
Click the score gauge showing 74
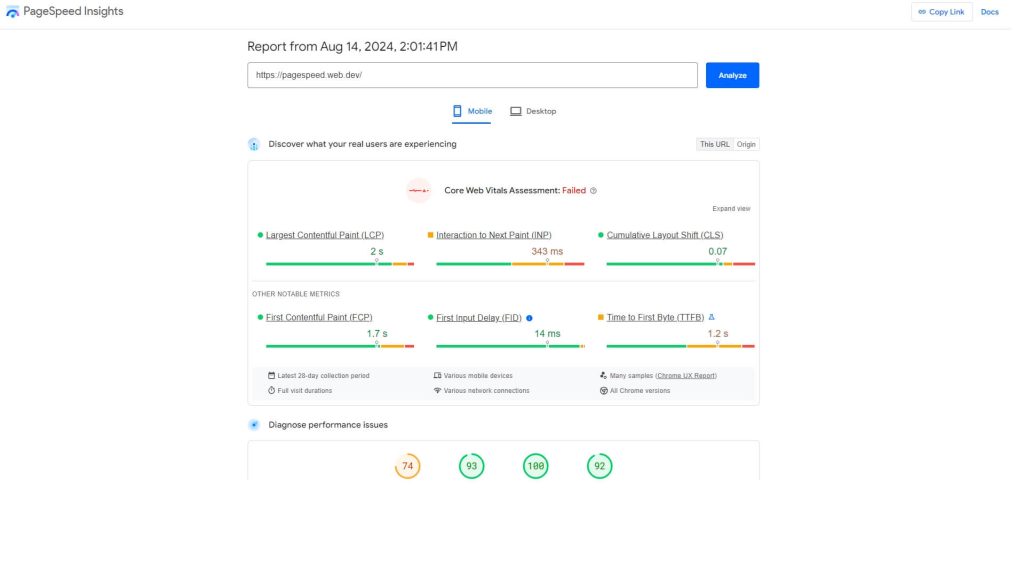pos(408,466)
